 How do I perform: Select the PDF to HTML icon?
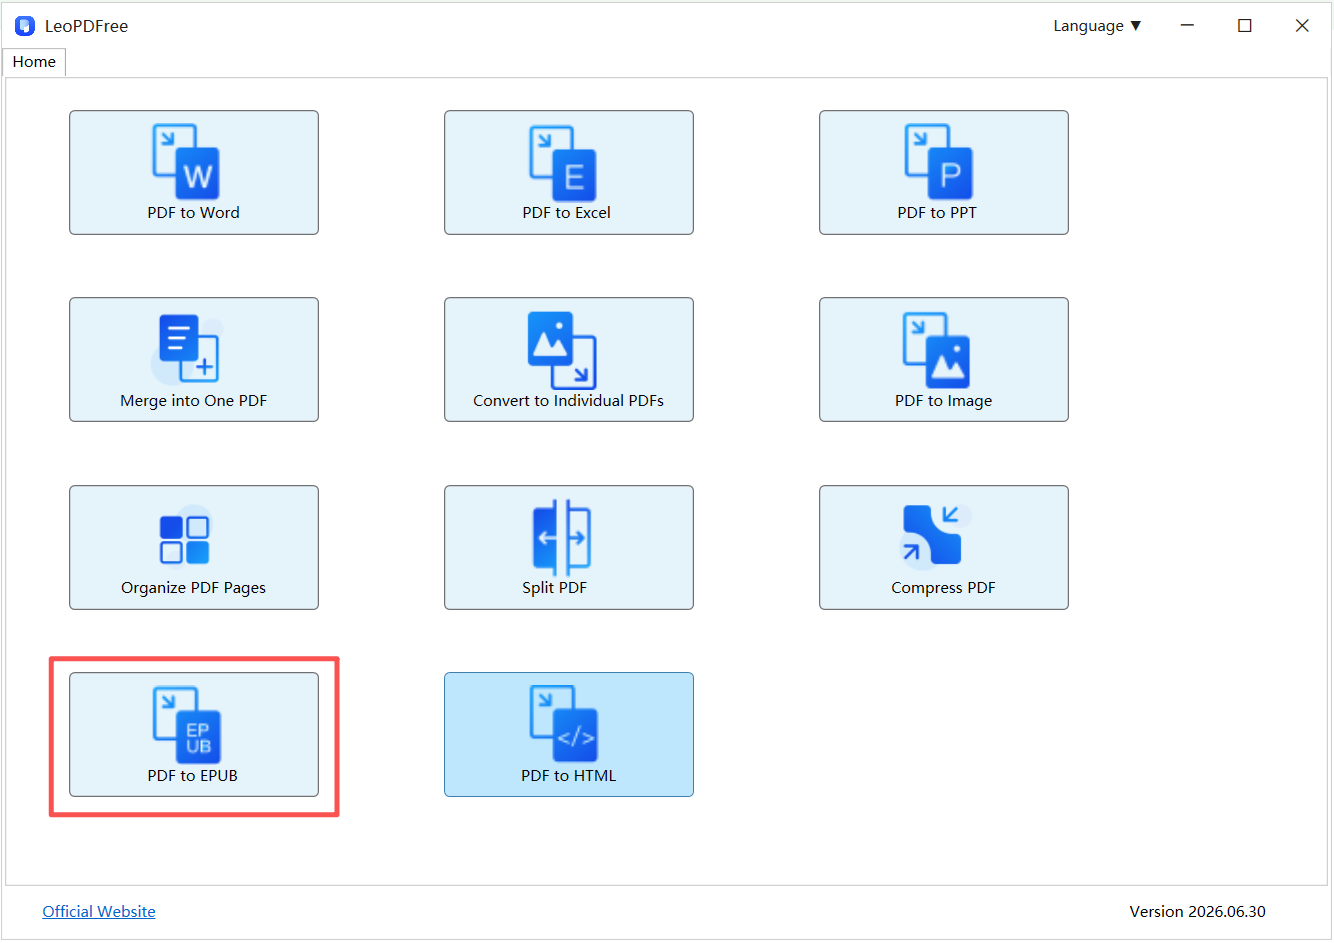pyautogui.click(x=563, y=724)
